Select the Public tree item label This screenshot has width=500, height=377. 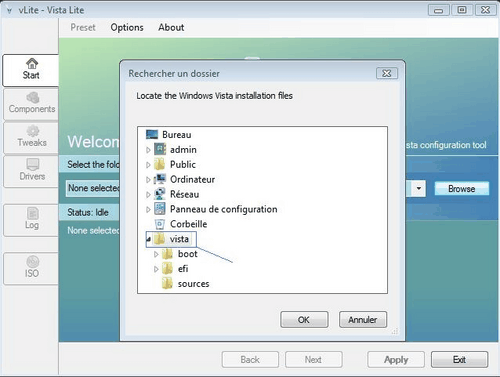(183, 164)
